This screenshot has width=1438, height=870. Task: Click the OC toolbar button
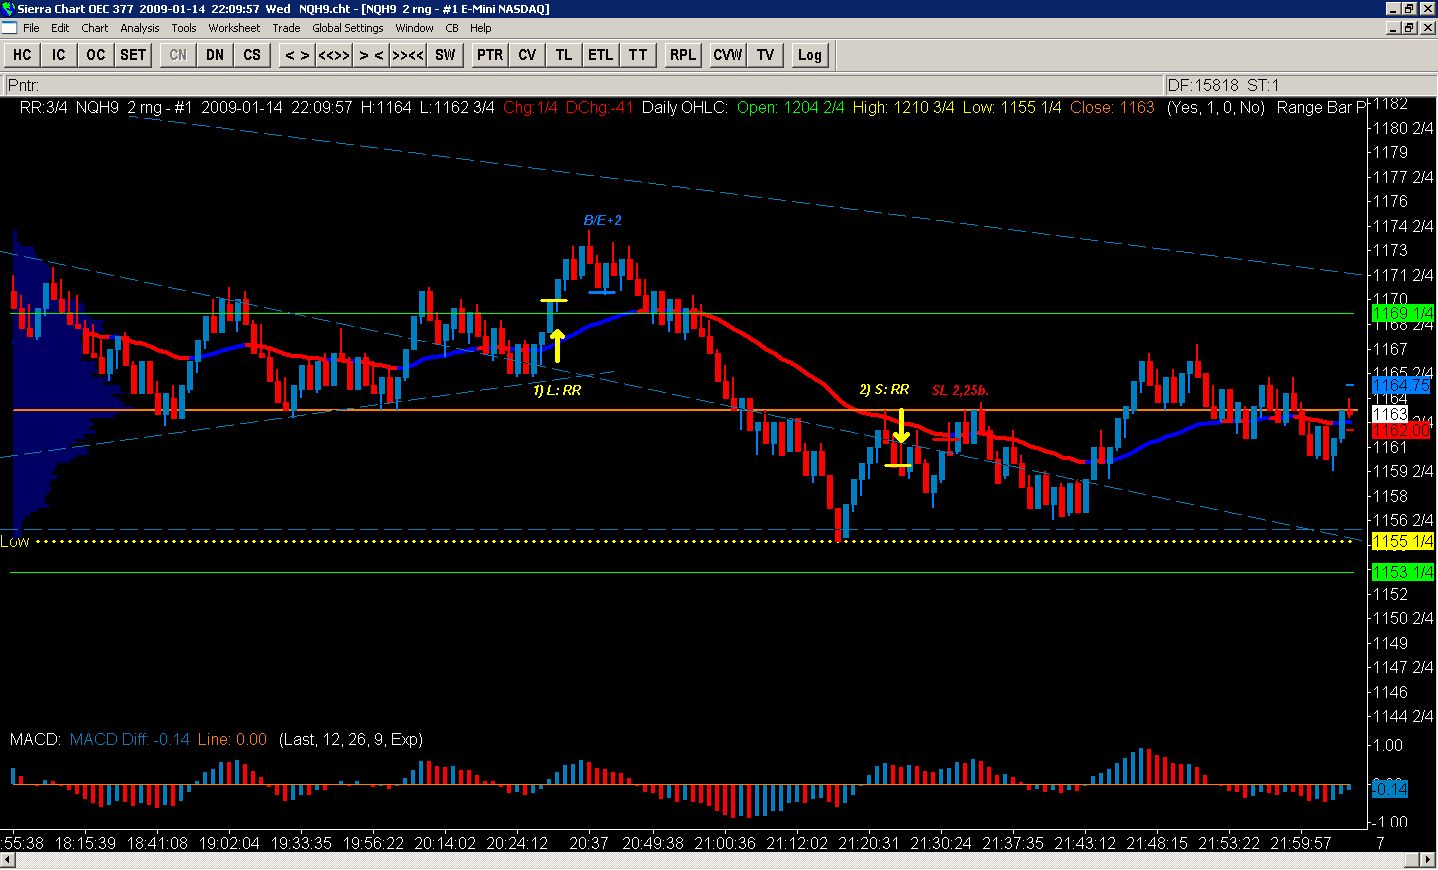(x=96, y=55)
